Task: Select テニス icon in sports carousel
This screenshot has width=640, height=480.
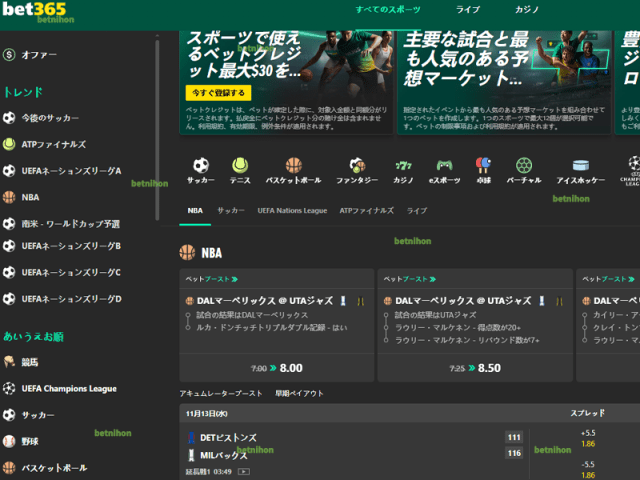Action: click(x=240, y=165)
